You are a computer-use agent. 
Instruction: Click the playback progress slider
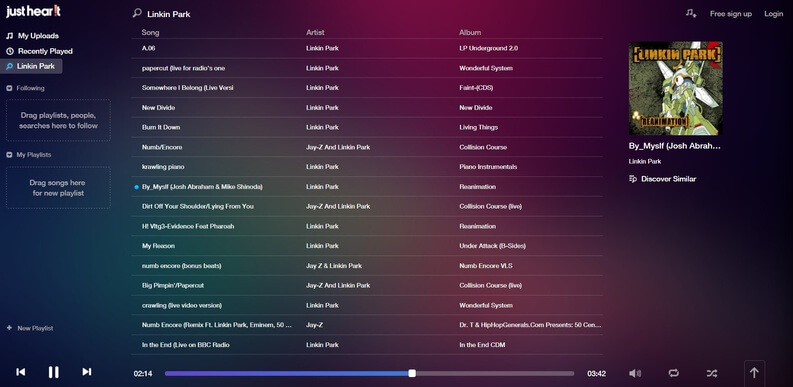[x=369, y=373]
